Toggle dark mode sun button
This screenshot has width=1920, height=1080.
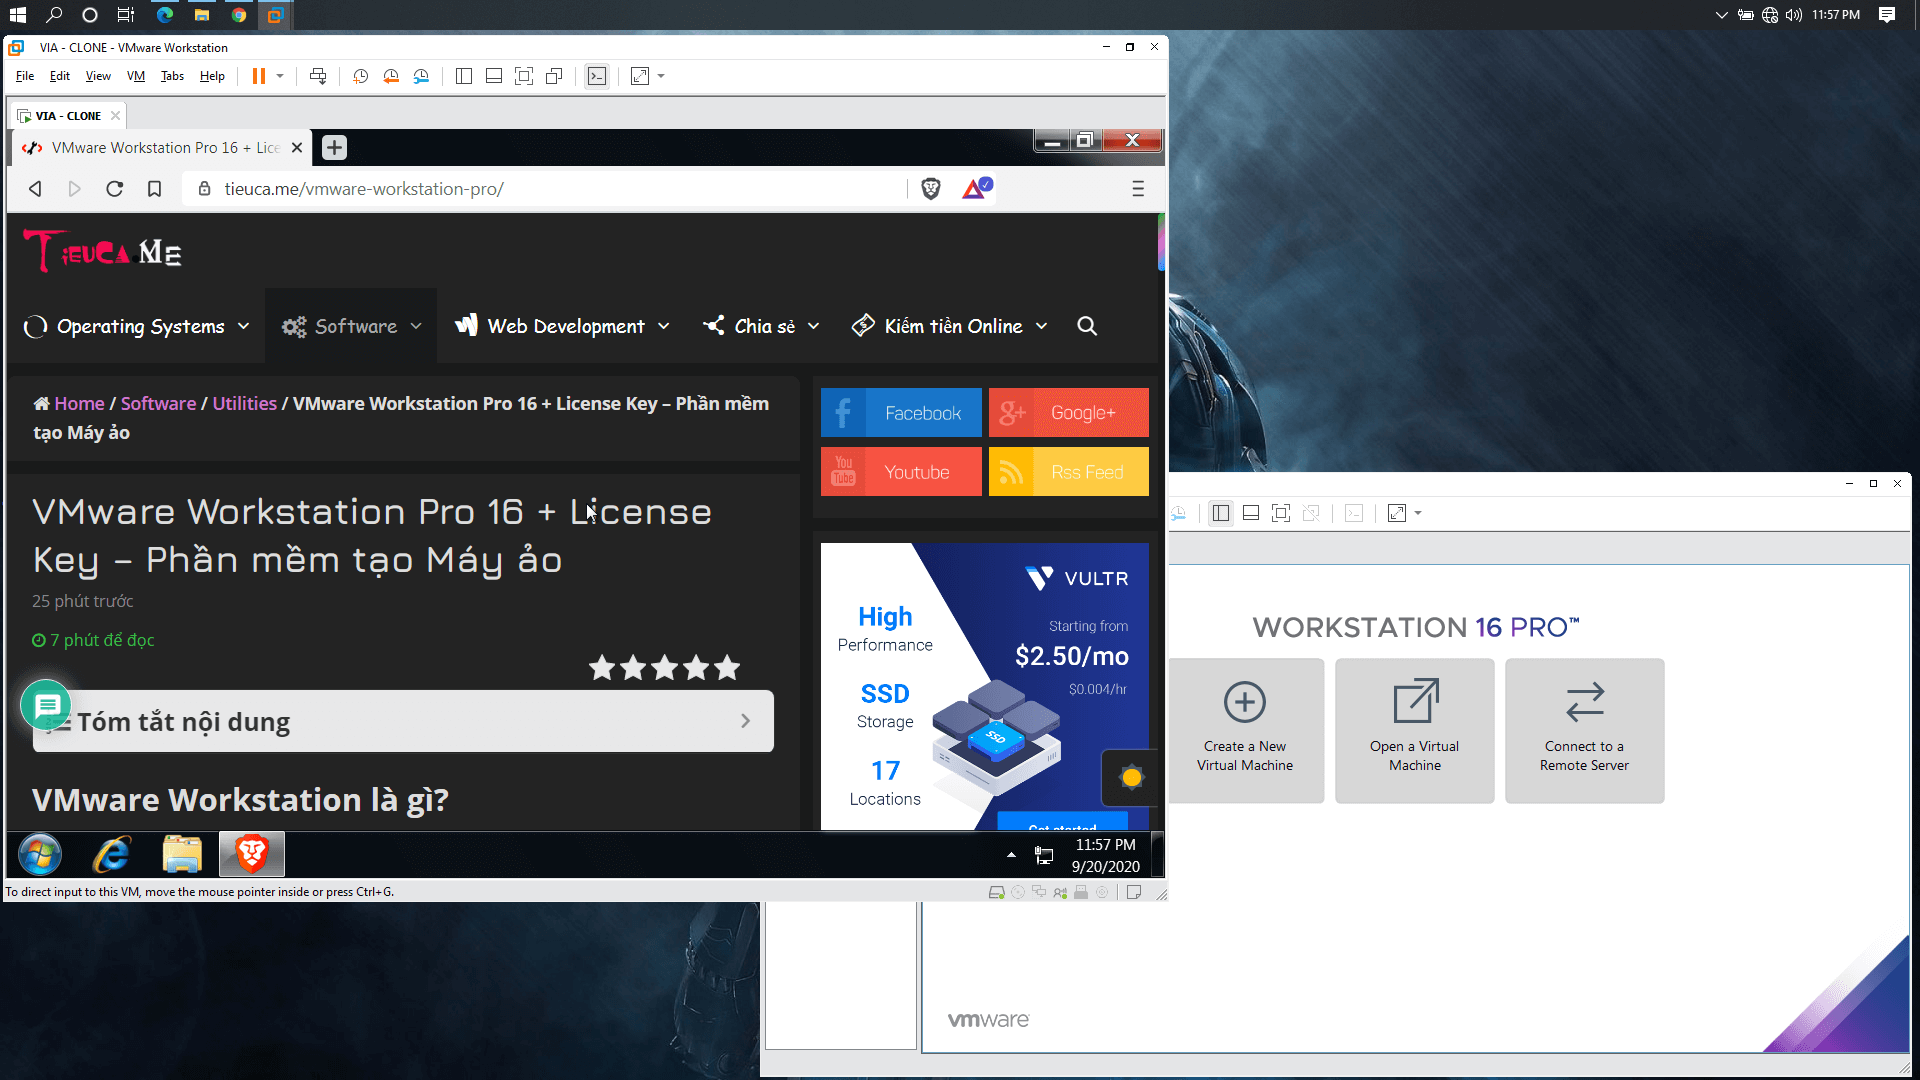(x=1131, y=777)
